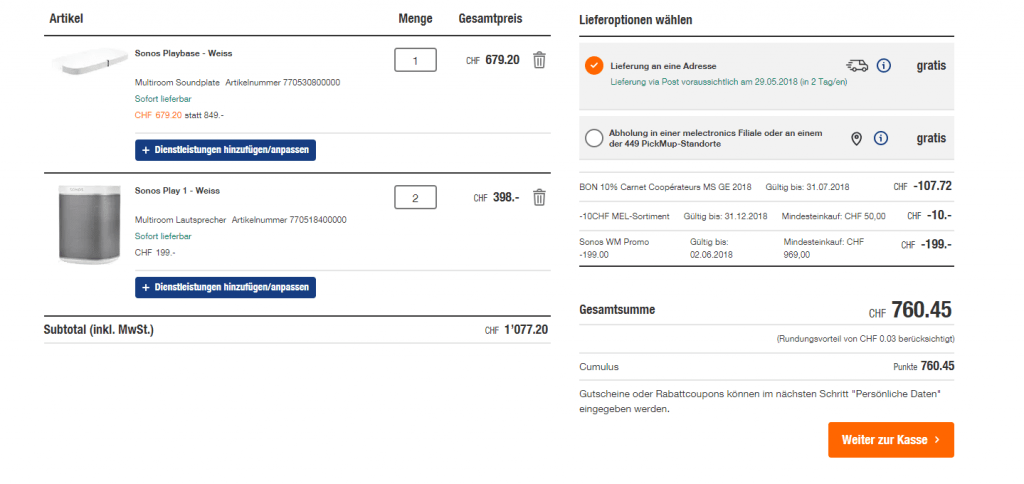Remove Sonos Play 1 via trash icon
The image size is (1024, 484).
pyautogui.click(x=539, y=197)
